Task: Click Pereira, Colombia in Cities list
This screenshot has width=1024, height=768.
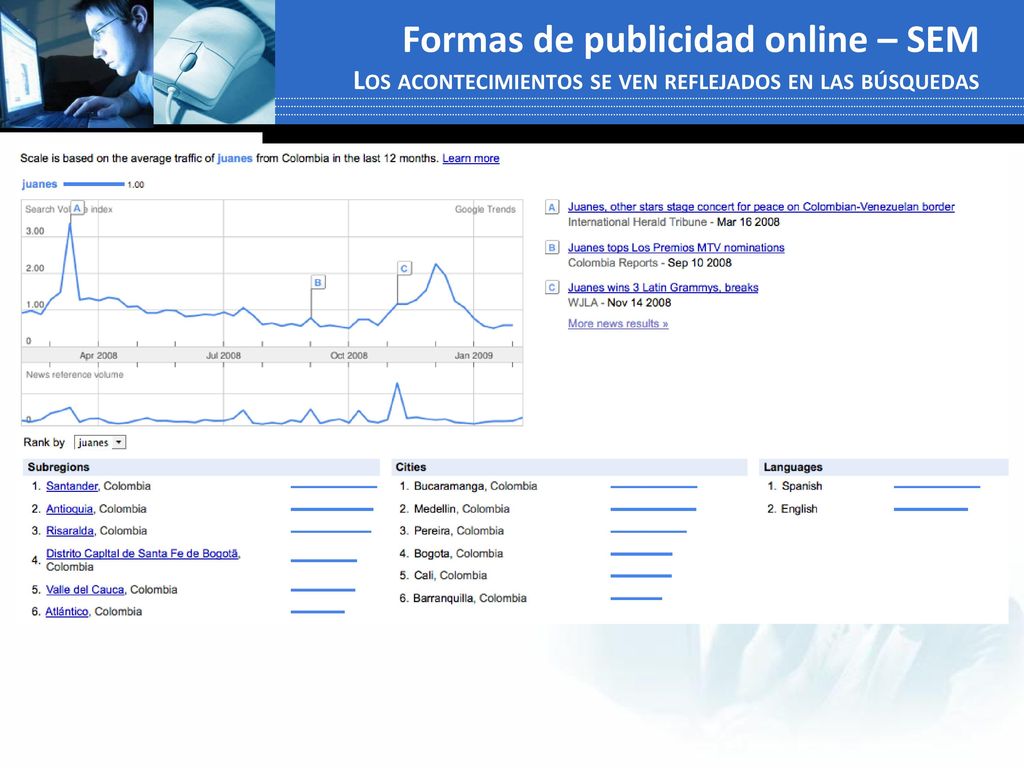Action: [x=459, y=531]
